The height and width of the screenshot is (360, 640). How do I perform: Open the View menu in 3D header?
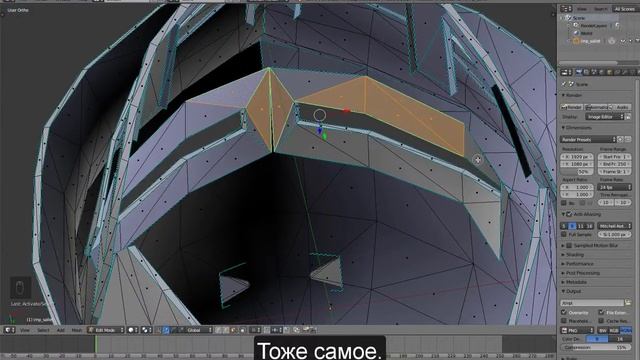coord(25,330)
